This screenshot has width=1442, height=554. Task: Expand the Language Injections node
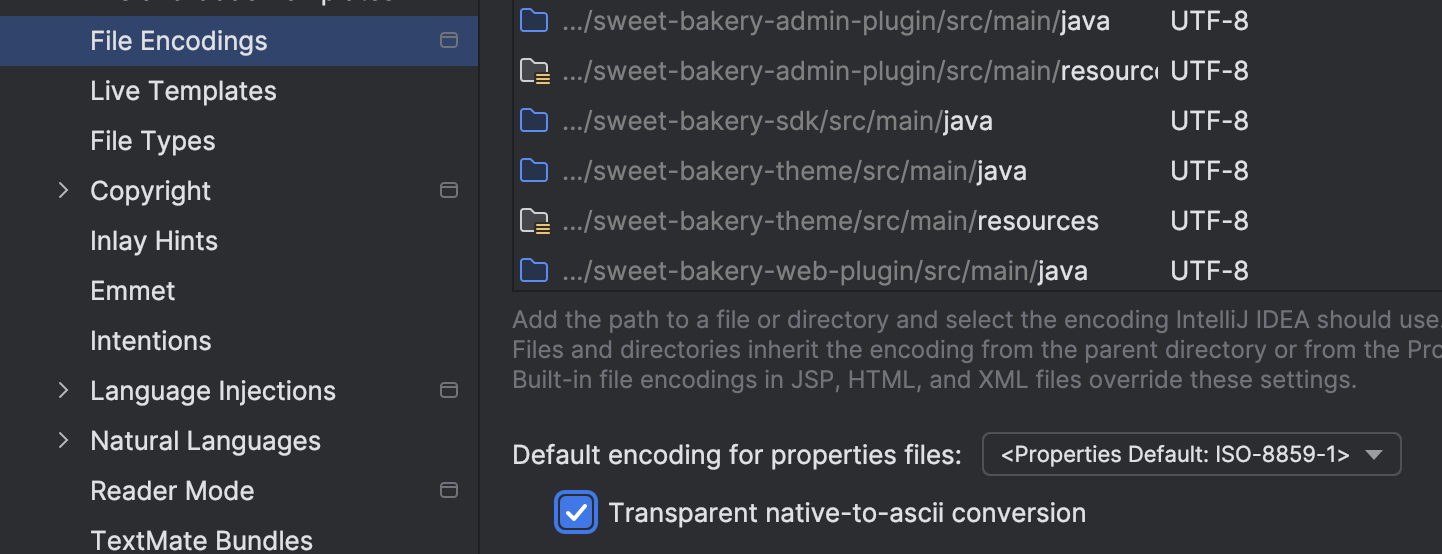click(64, 391)
